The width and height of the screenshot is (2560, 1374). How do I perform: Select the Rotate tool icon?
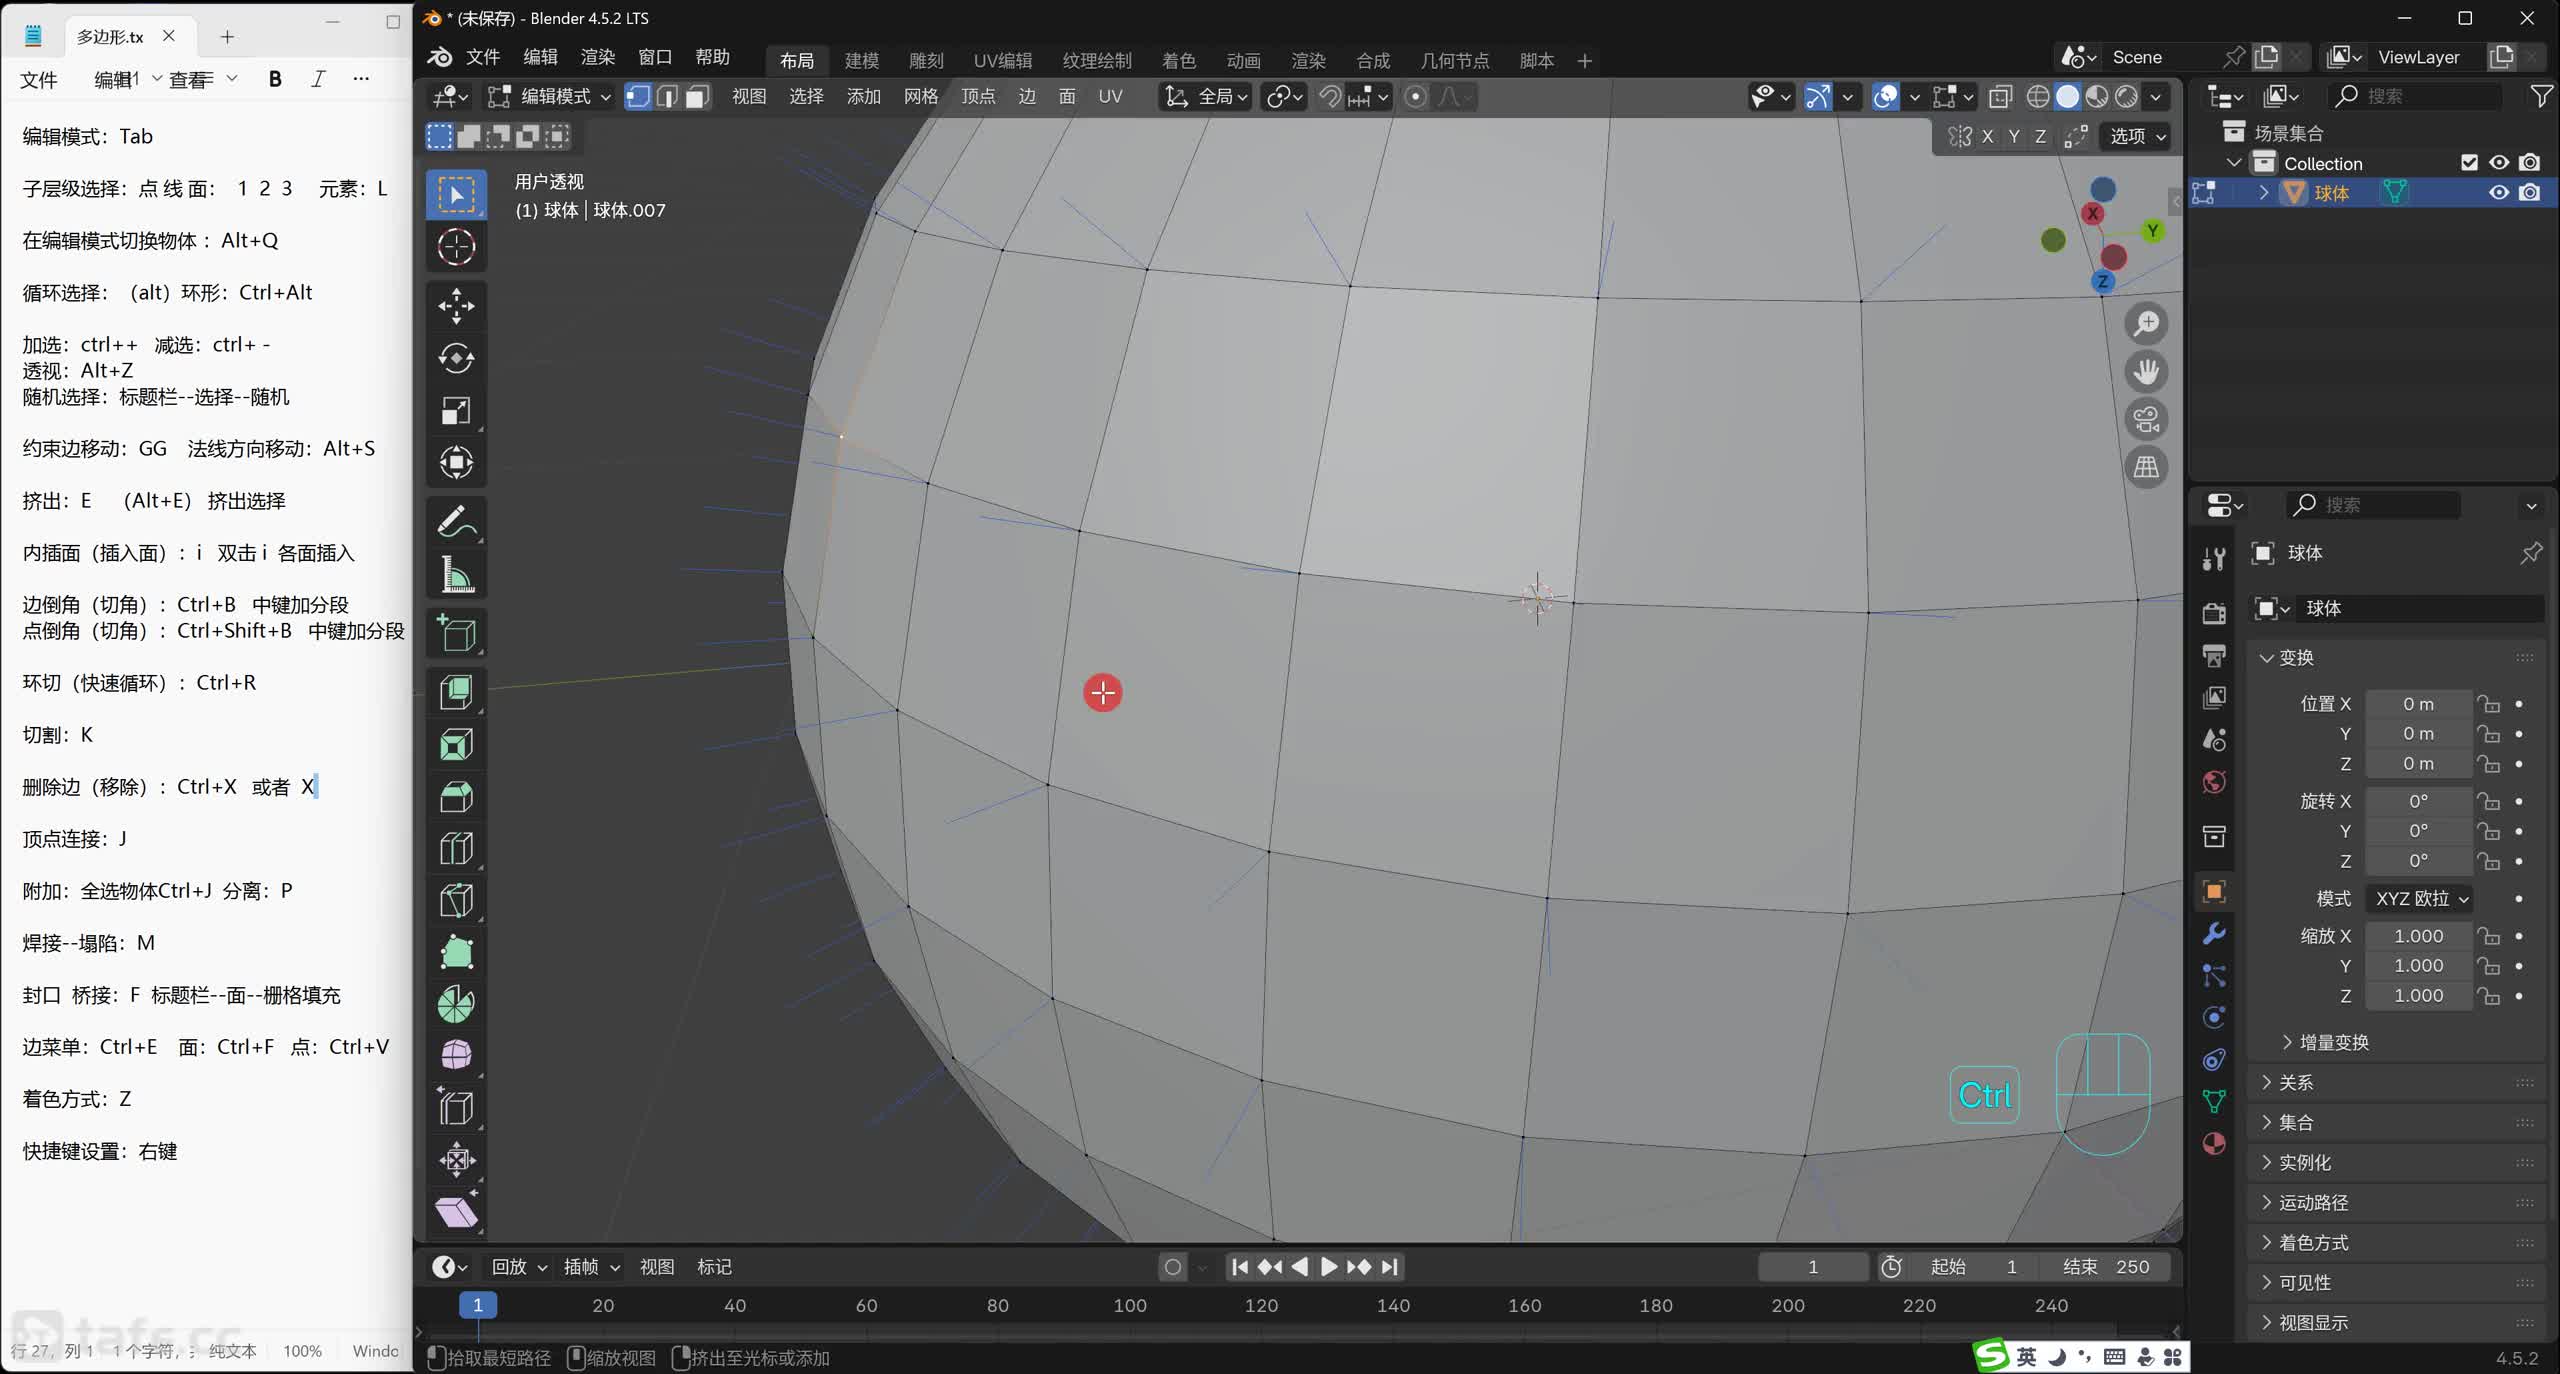click(456, 358)
